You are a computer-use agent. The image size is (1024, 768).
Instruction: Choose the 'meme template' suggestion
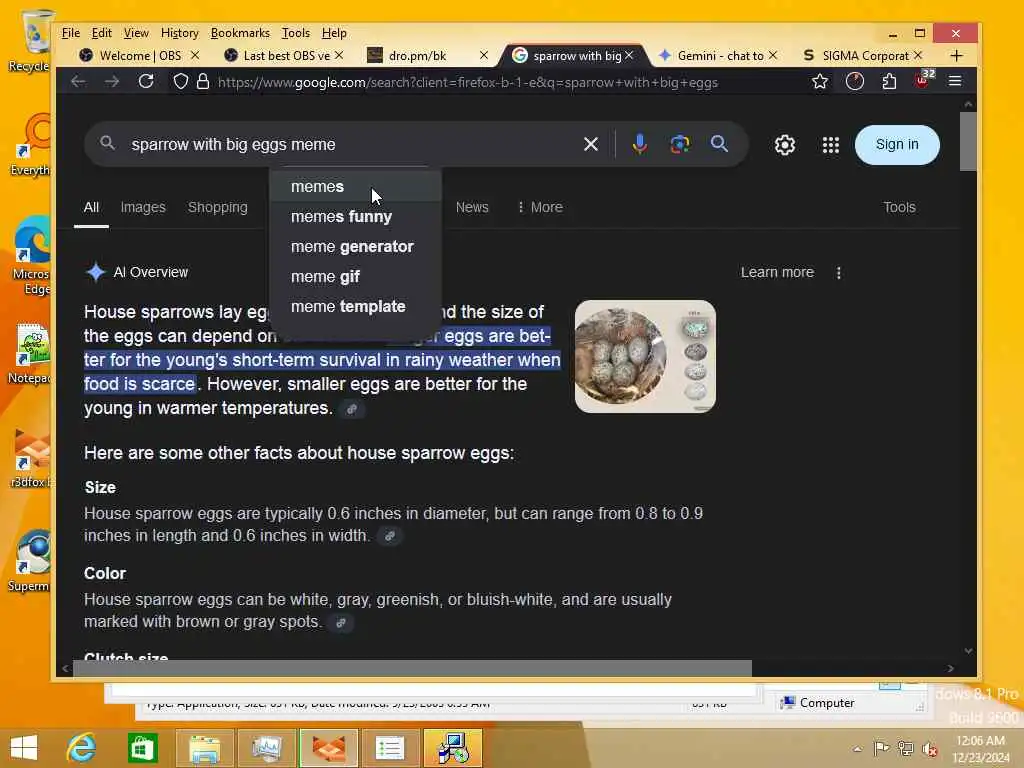[355, 307]
